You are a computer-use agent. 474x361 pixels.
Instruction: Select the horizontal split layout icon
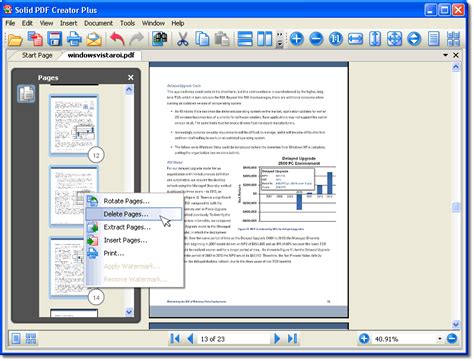pyautogui.click(x=245, y=39)
